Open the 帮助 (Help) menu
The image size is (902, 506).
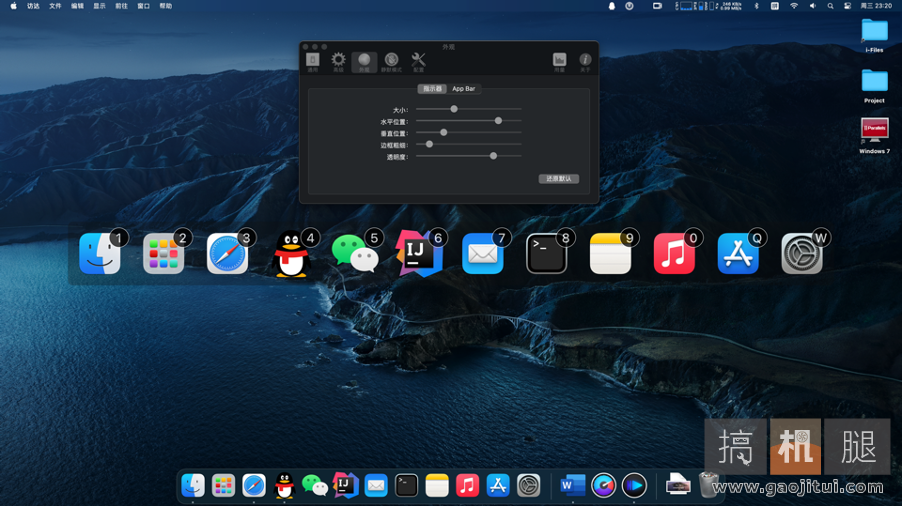tap(166, 6)
